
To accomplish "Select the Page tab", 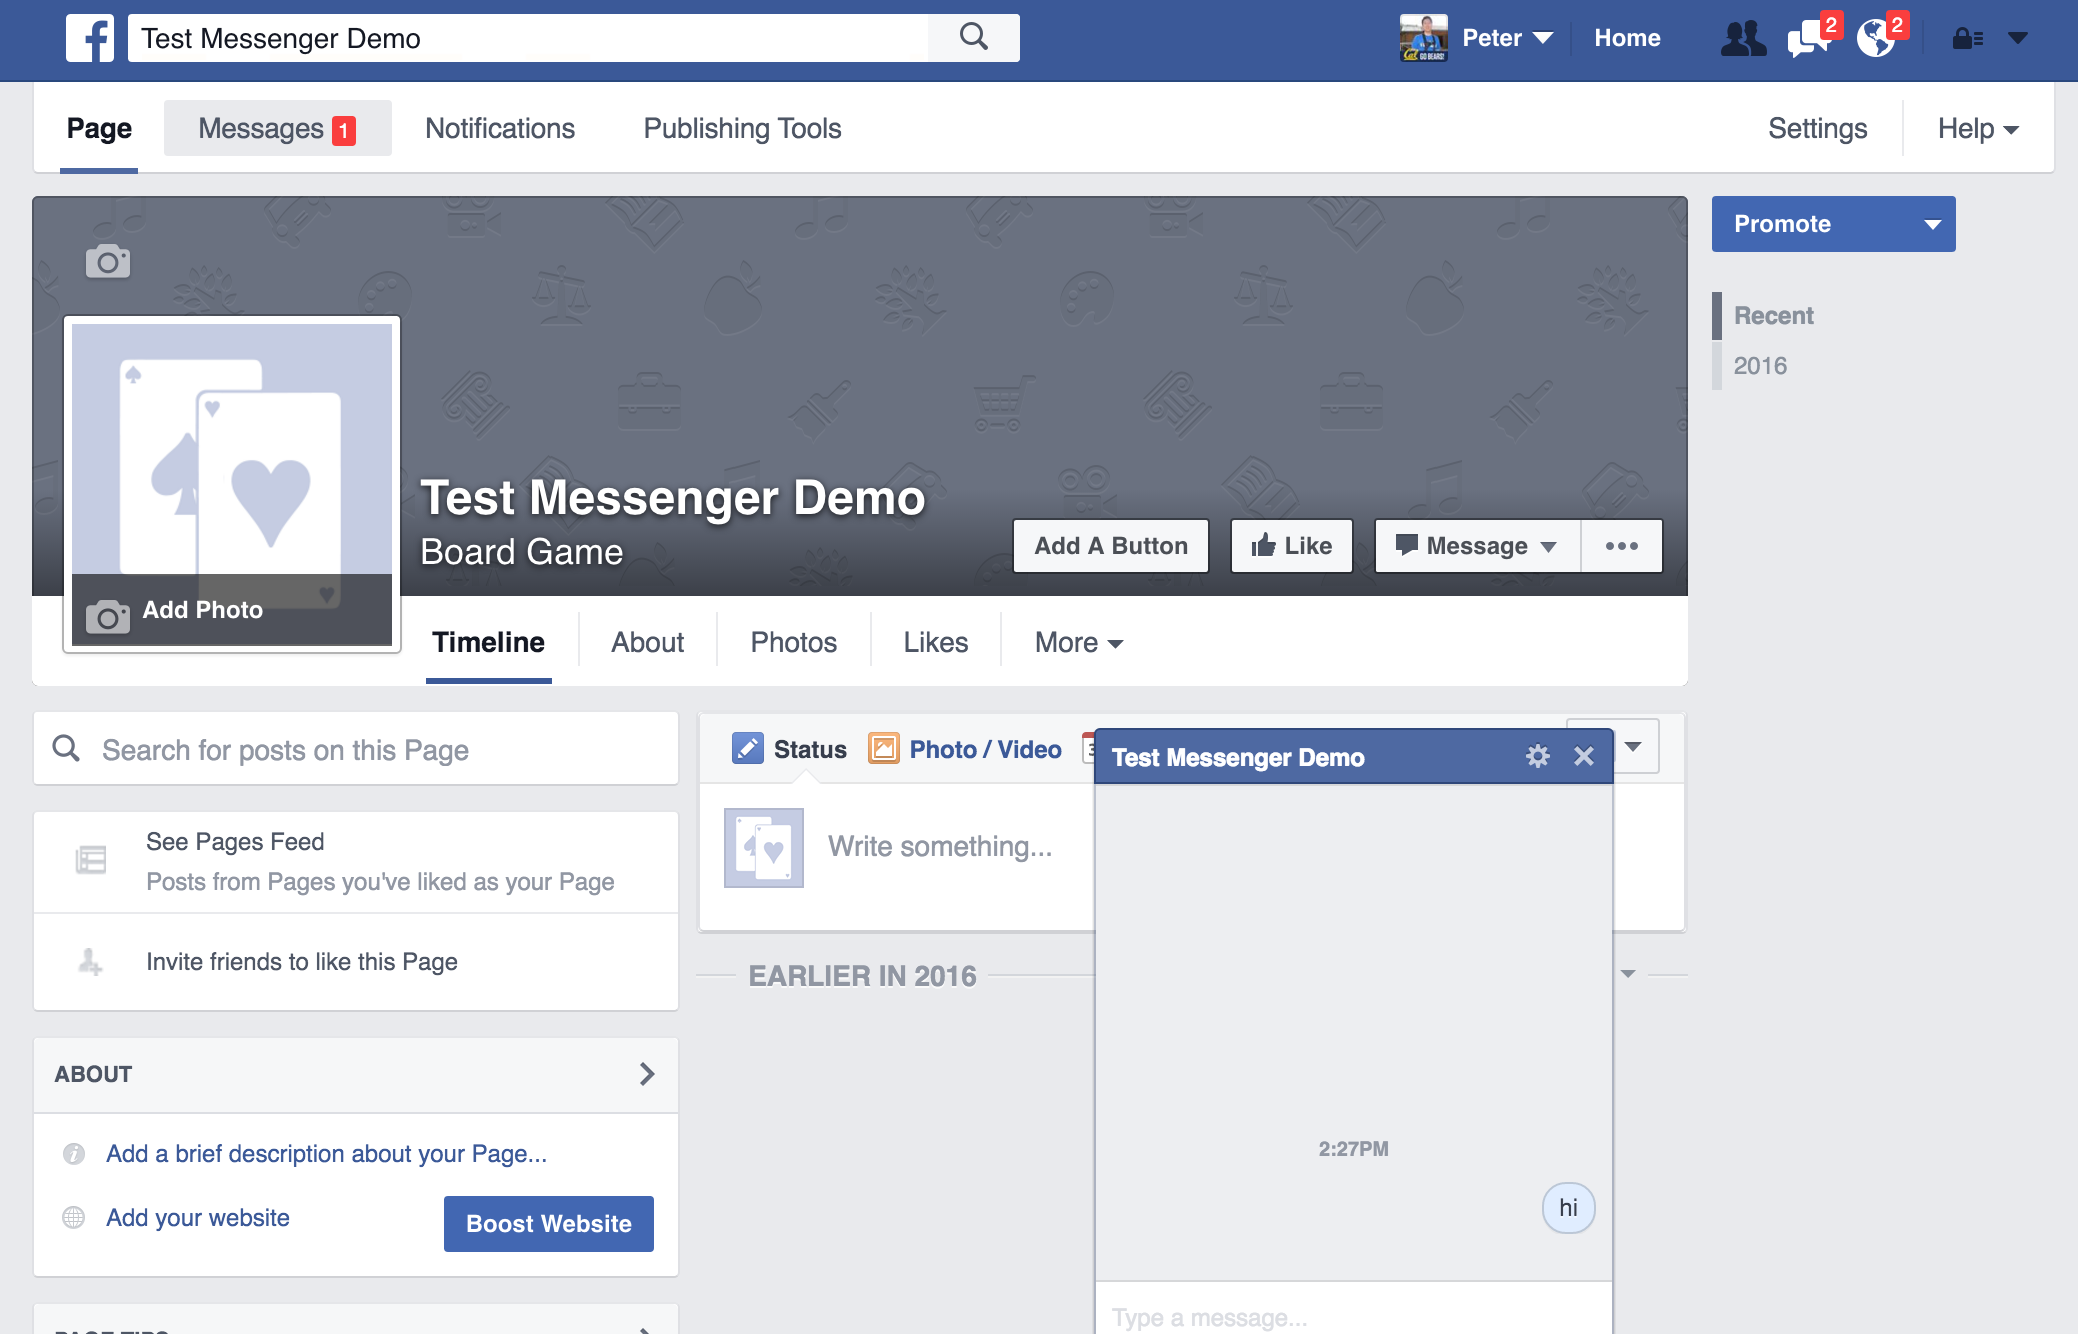I will click(x=99, y=128).
